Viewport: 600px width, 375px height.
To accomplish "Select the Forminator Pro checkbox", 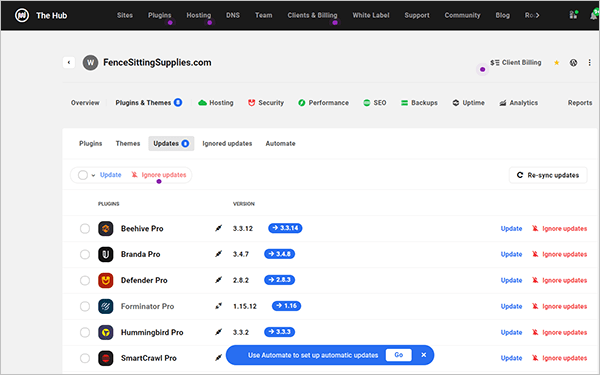I will (85, 307).
